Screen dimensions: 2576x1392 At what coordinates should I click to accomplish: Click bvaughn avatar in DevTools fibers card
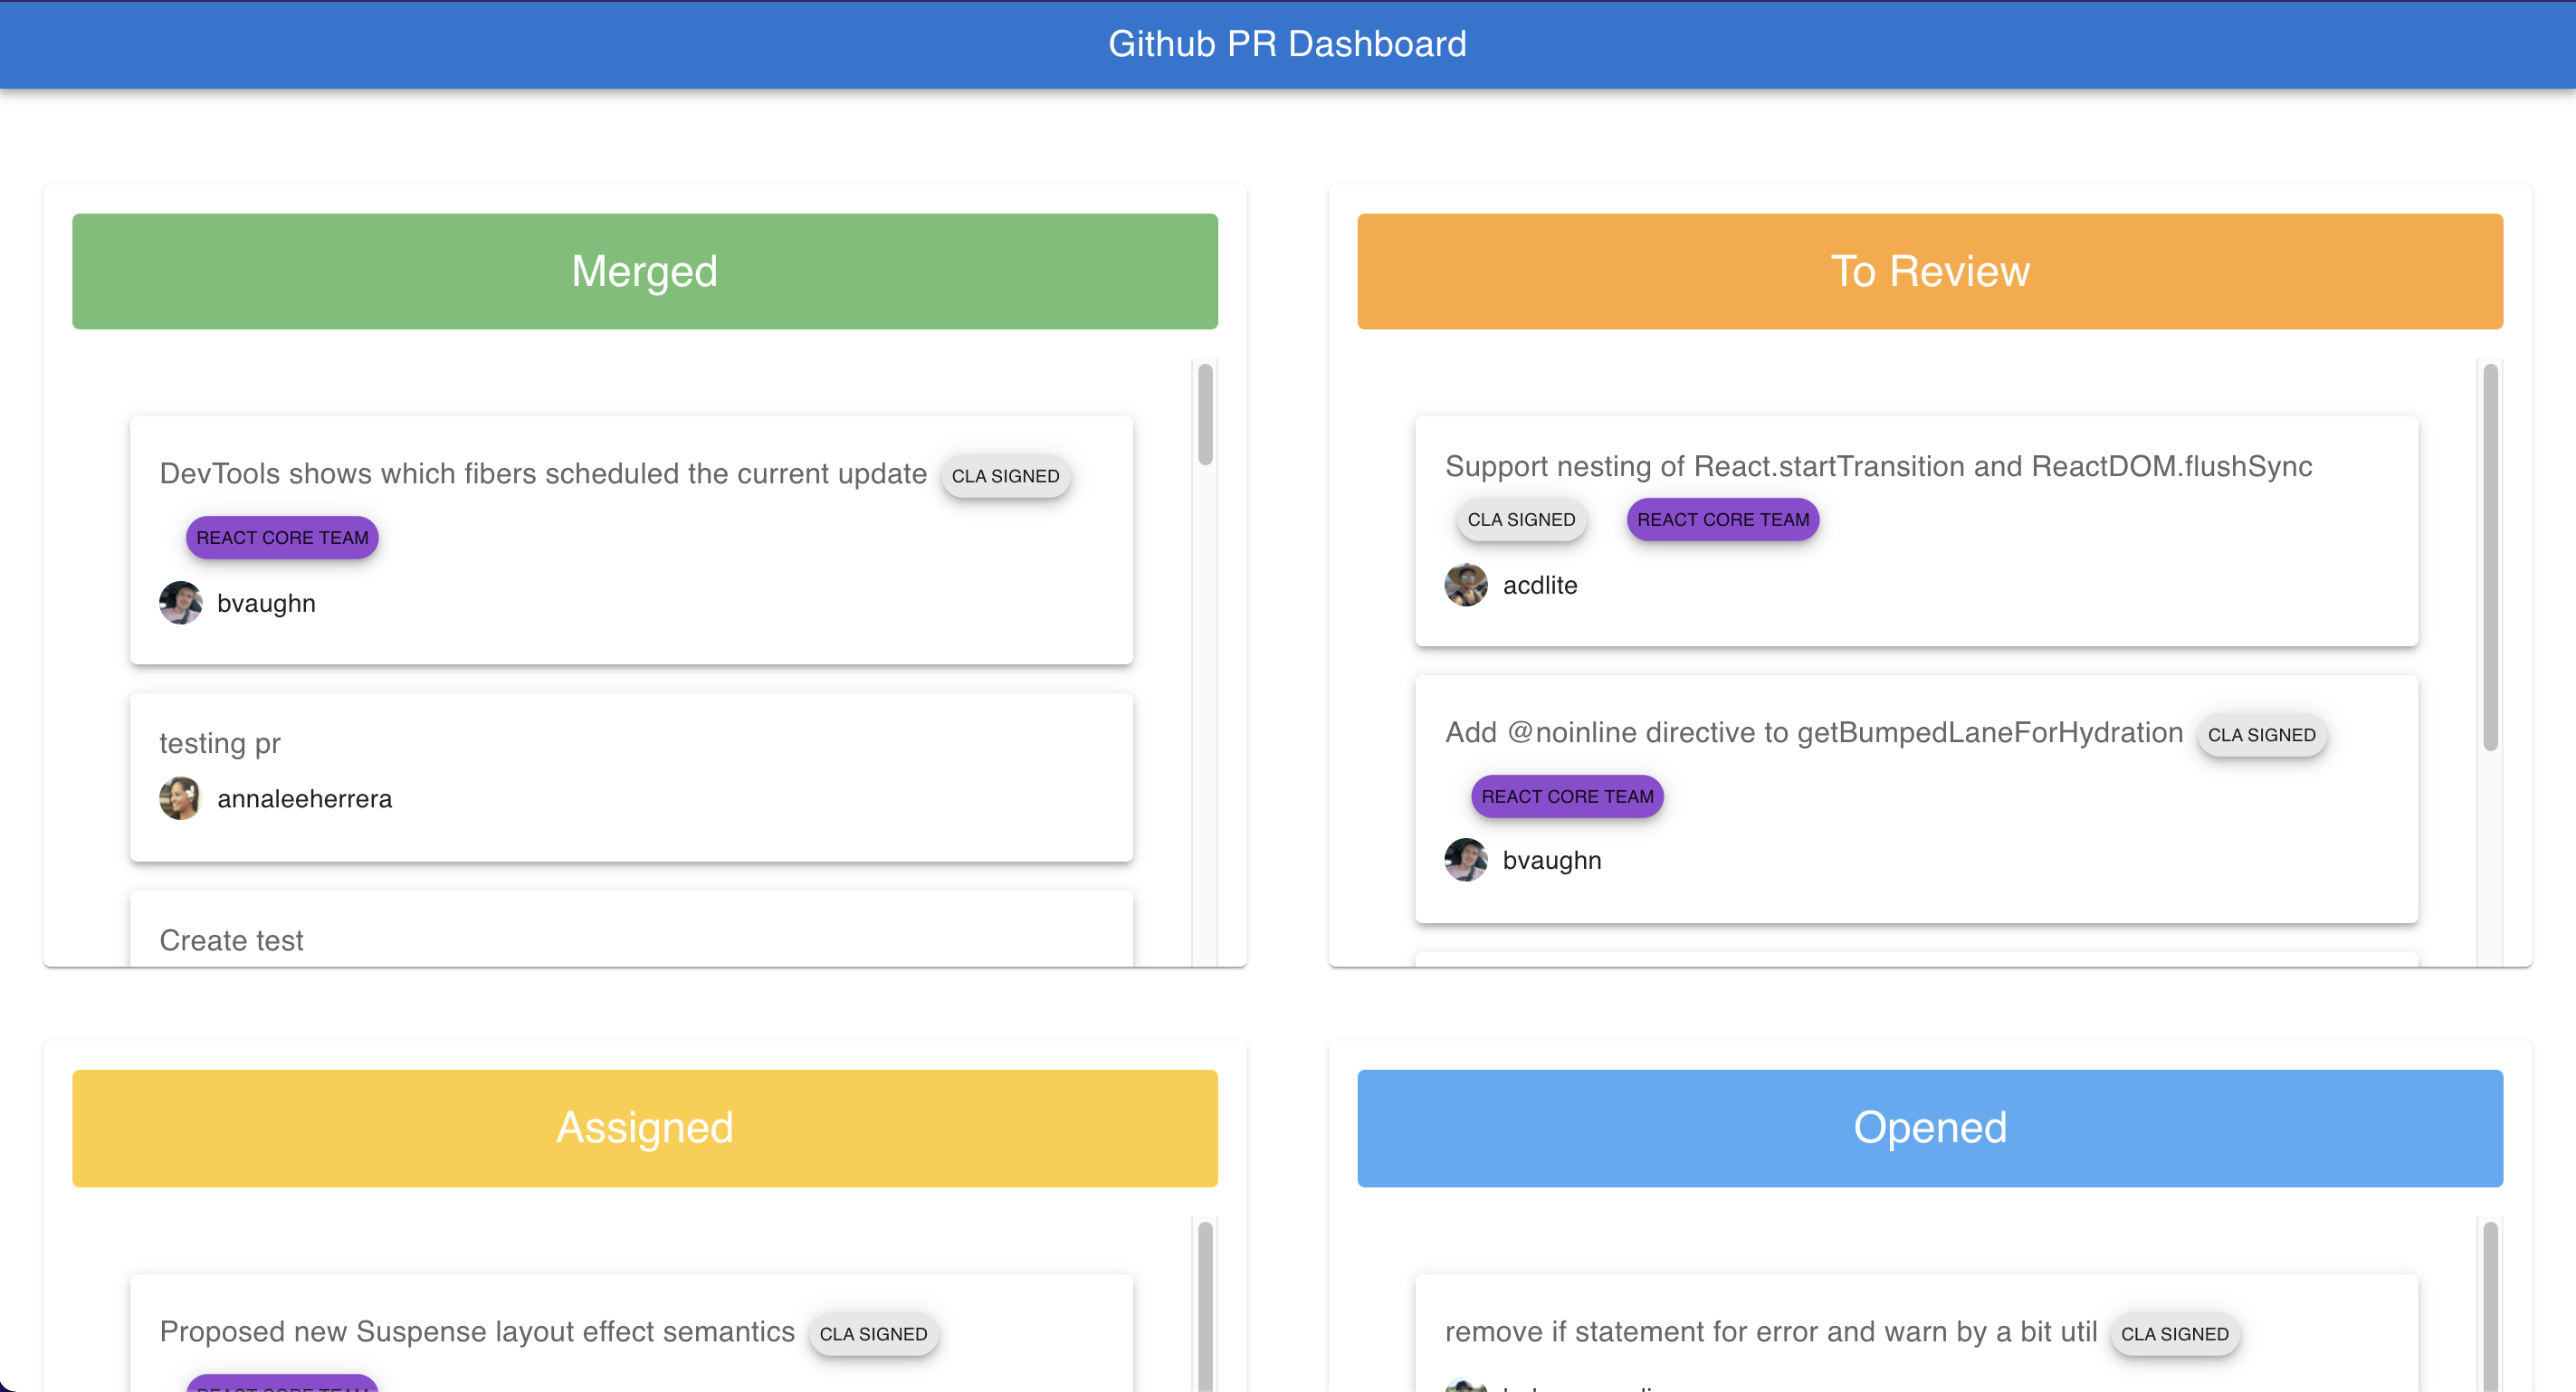coord(180,603)
